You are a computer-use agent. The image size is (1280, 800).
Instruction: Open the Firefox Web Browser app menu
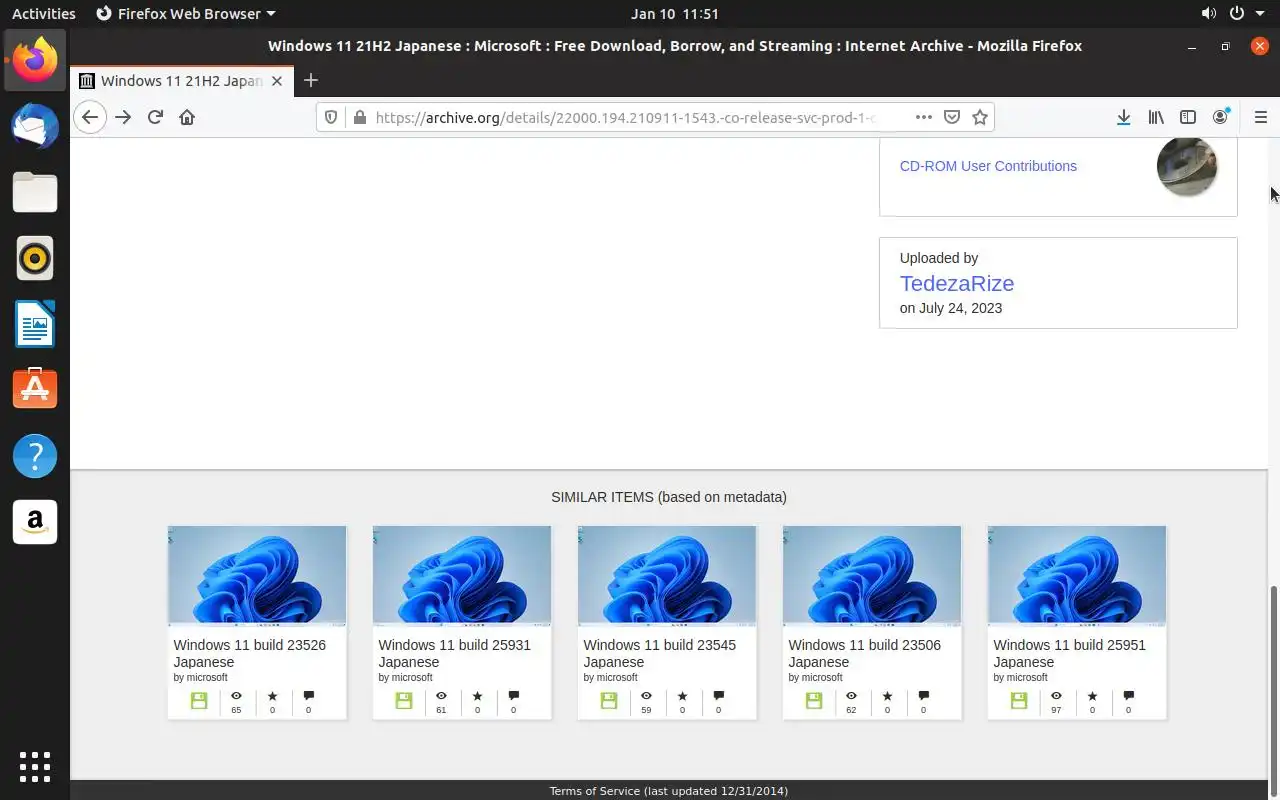point(186,14)
